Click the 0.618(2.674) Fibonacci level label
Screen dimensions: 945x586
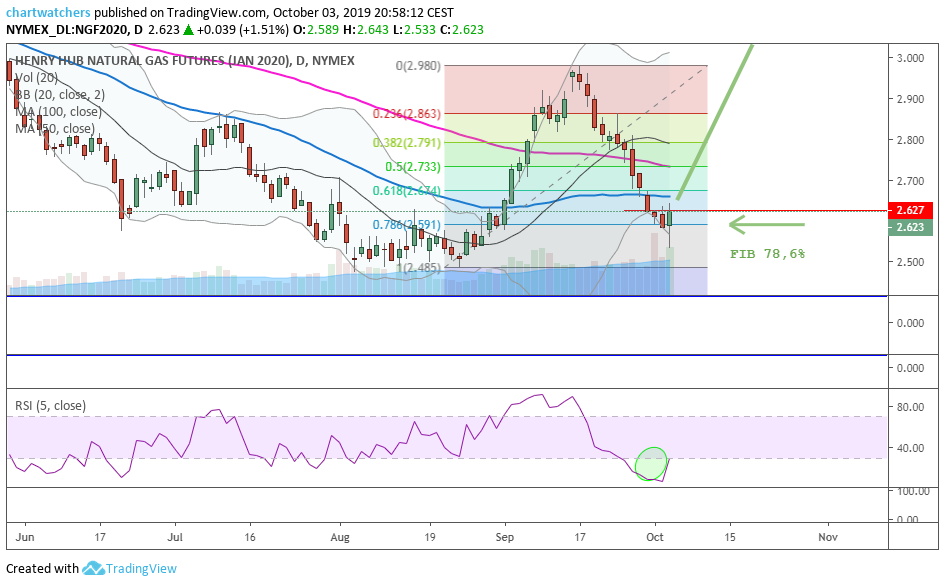click(406, 191)
